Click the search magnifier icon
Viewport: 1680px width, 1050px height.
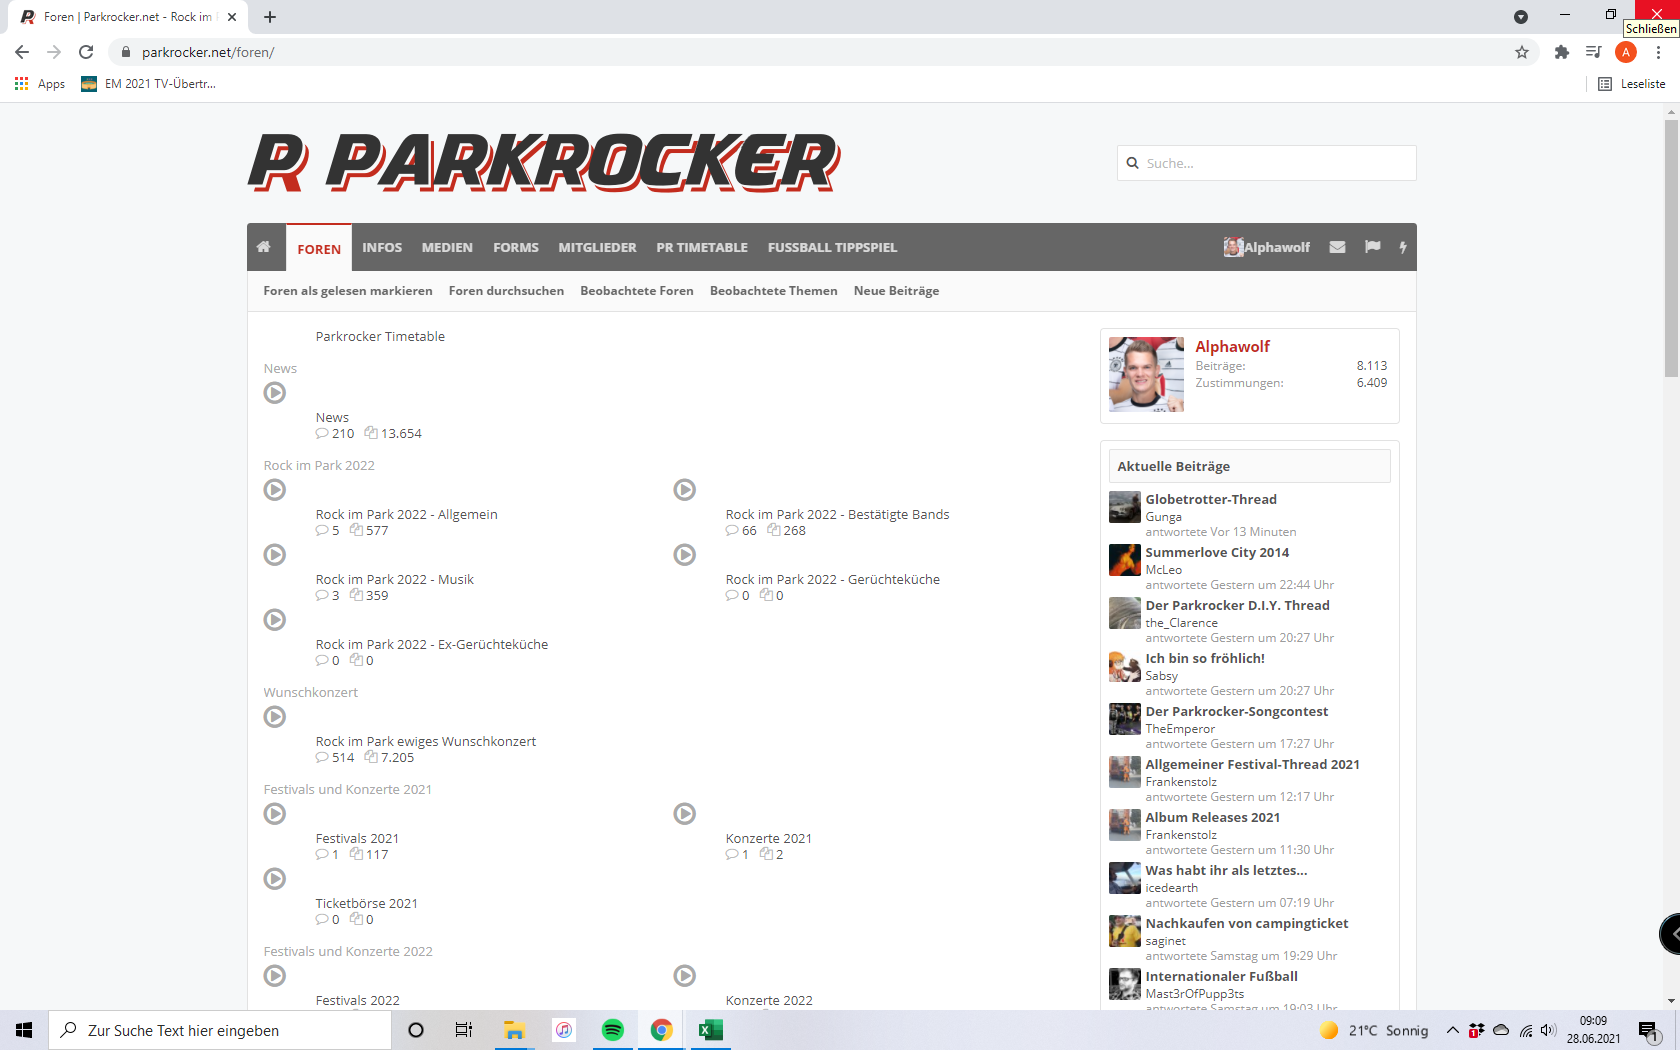point(1133,163)
